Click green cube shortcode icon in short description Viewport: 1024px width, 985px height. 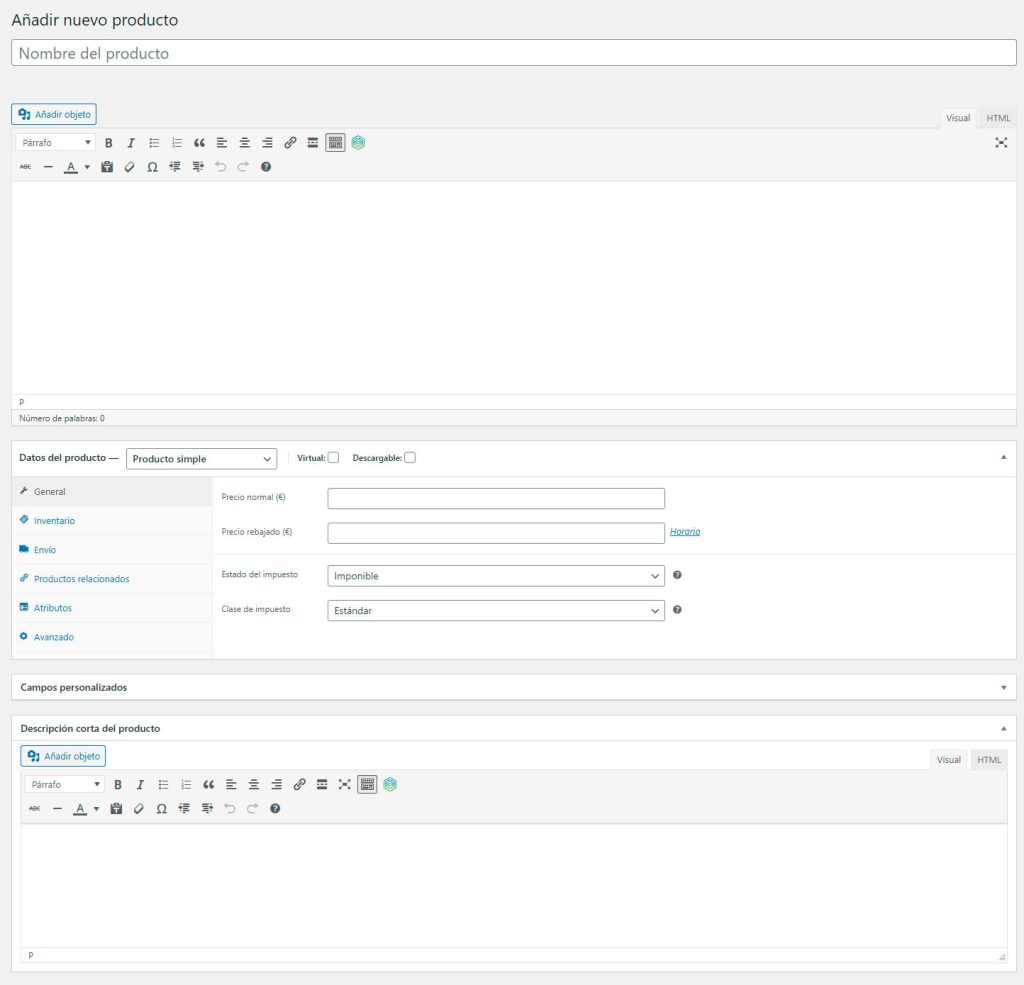pos(390,784)
